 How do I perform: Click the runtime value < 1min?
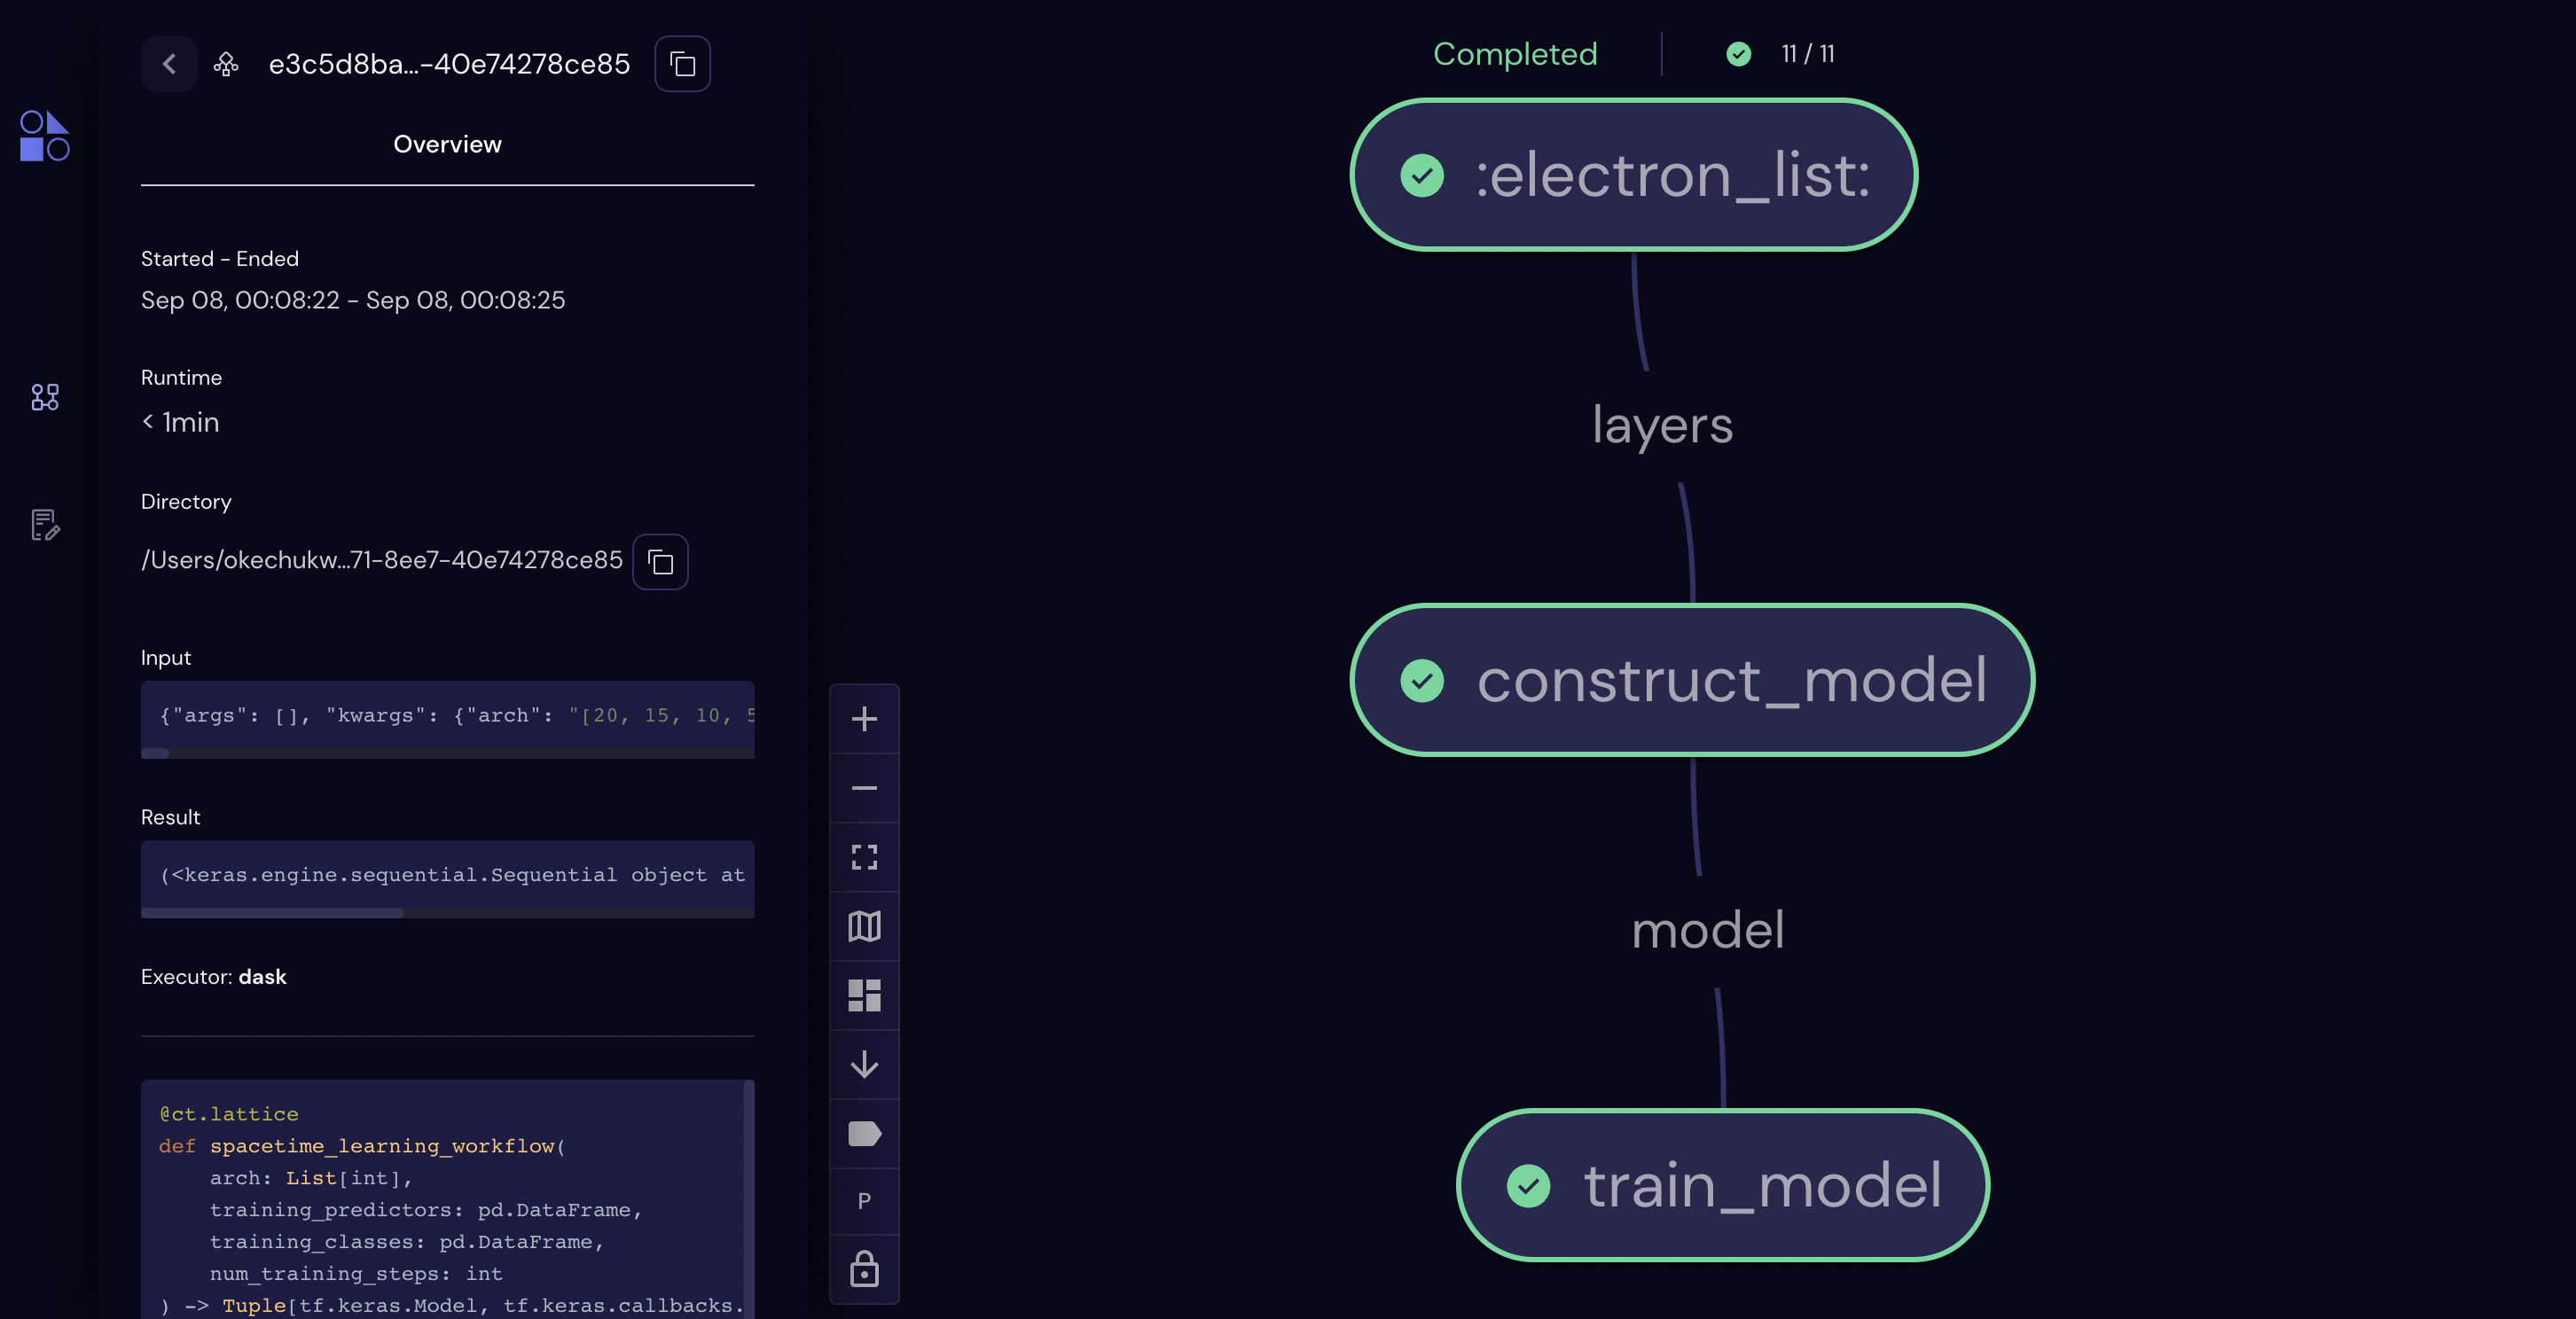[x=180, y=422]
